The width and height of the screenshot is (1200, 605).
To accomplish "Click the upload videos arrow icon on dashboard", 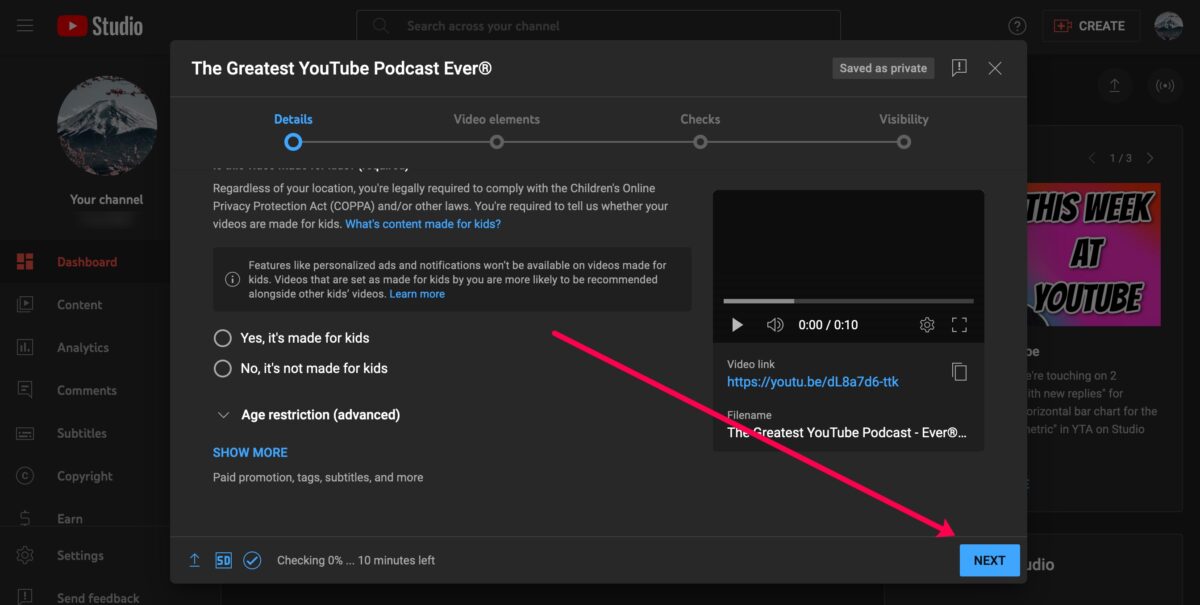I will [x=1114, y=86].
